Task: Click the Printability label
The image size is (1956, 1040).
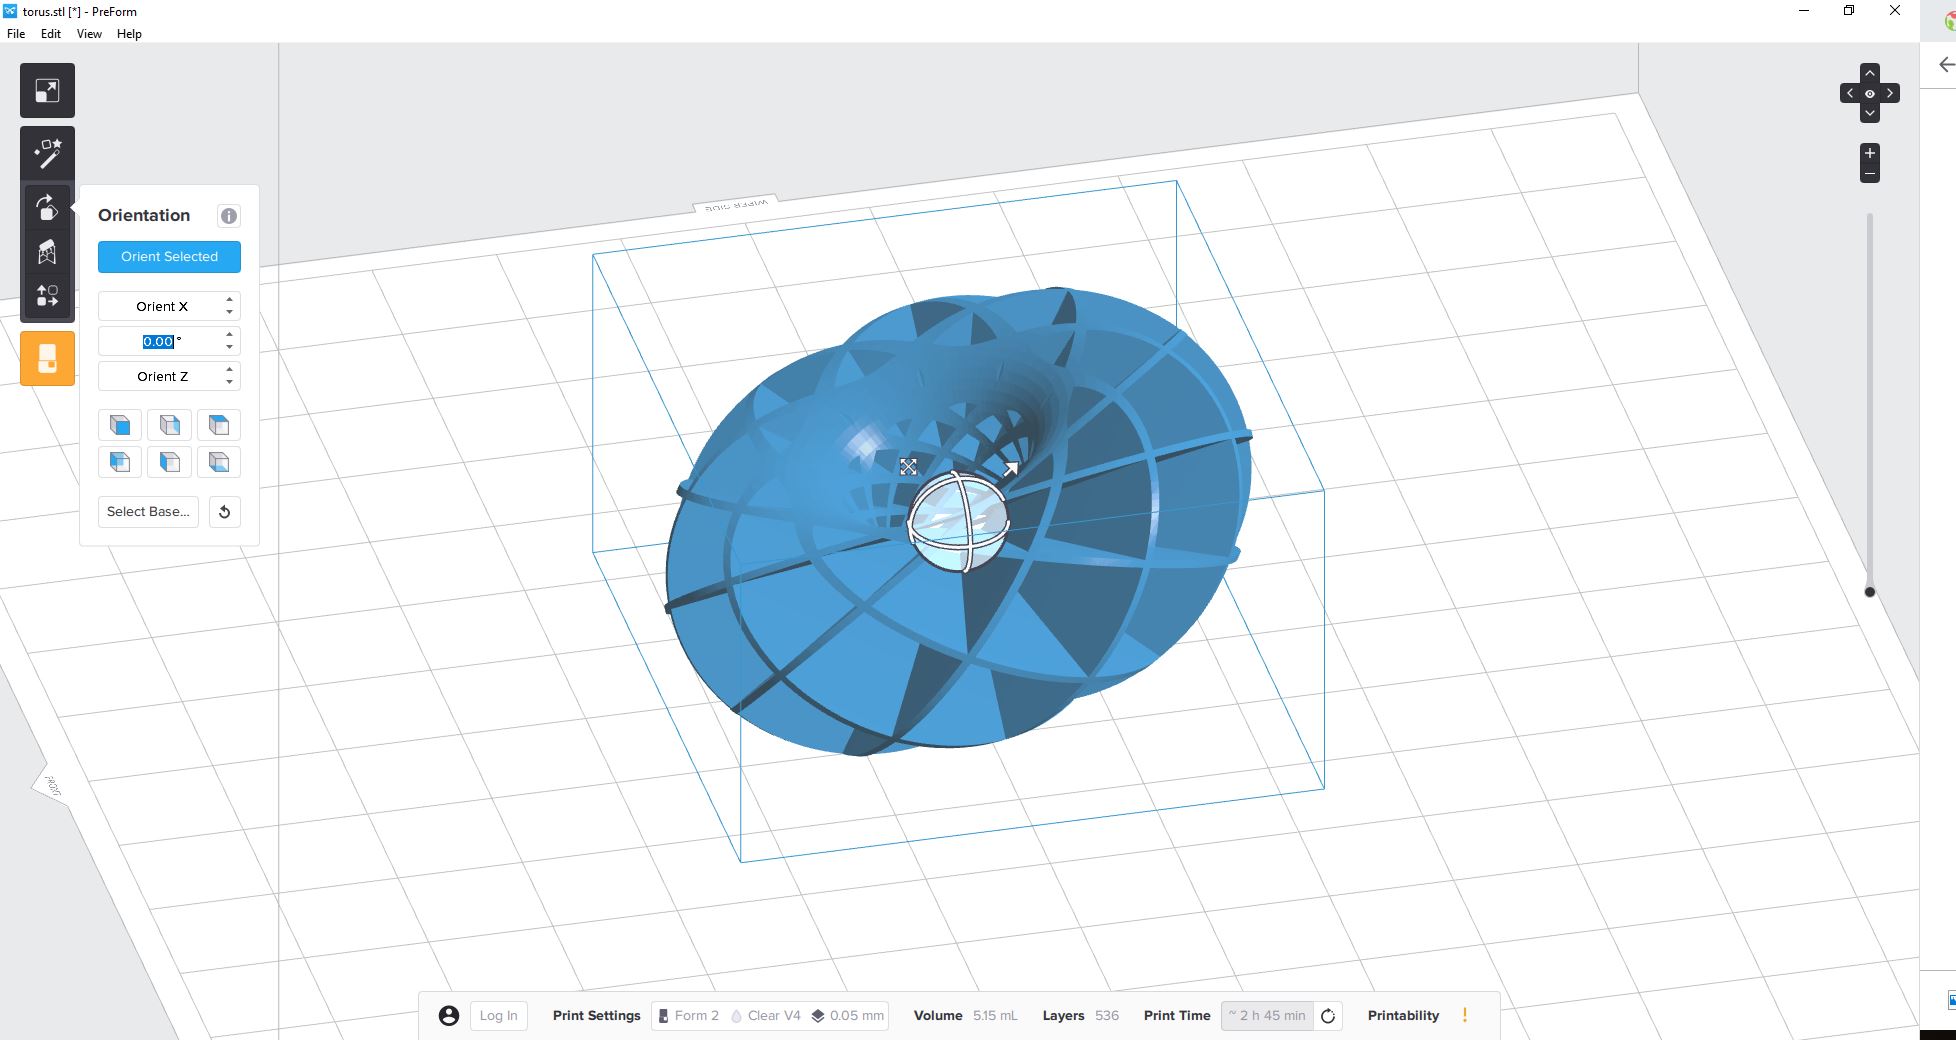Action: pos(1403,1016)
